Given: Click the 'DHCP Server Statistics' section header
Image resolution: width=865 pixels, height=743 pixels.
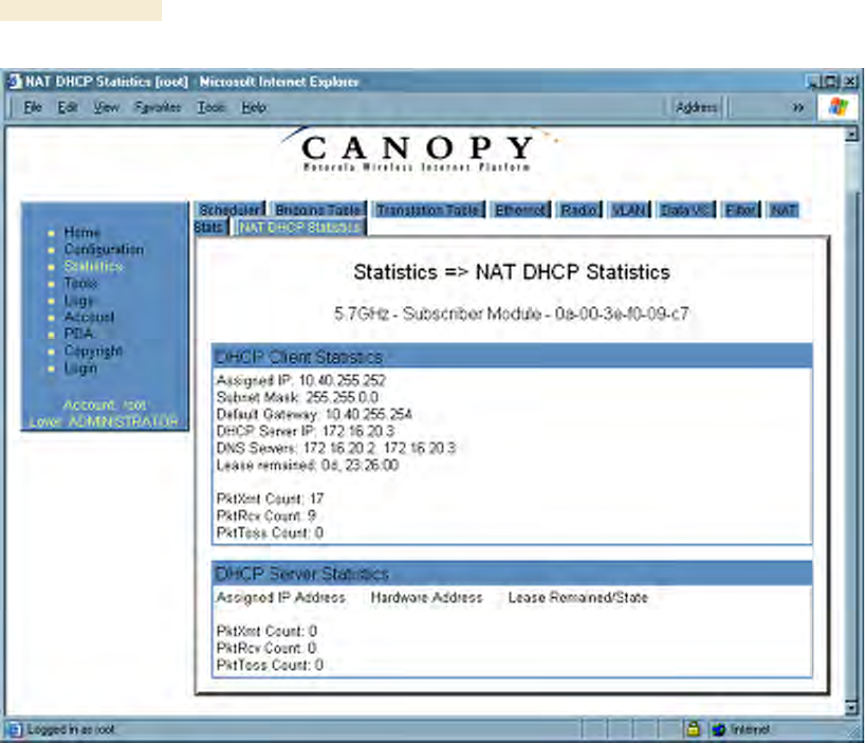Looking at the screenshot, I should [511, 574].
